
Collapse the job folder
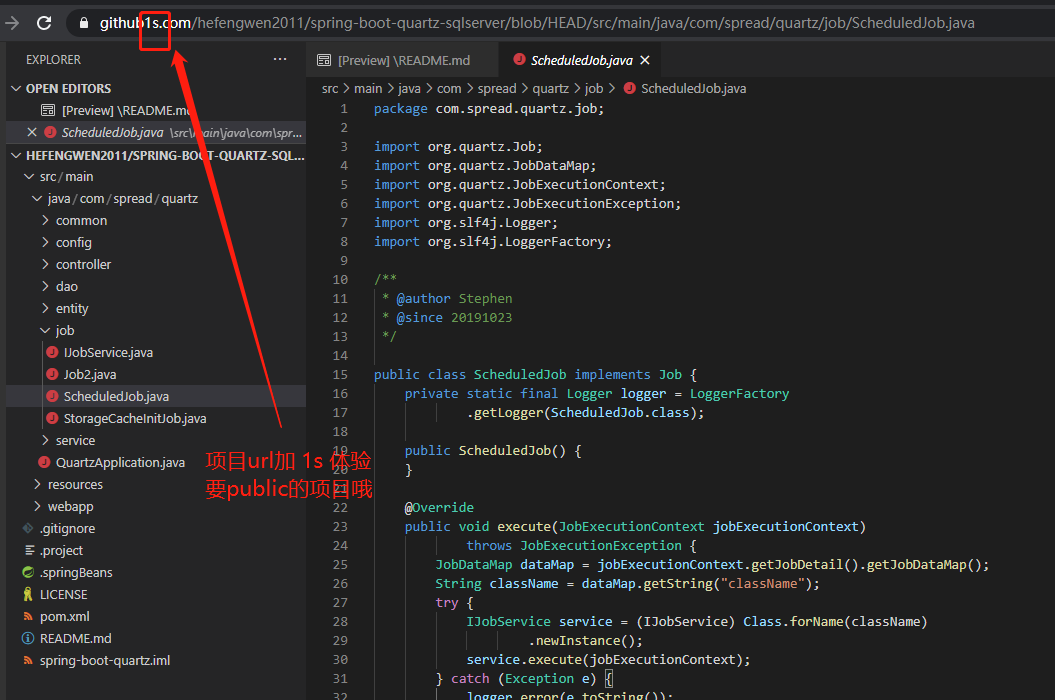click(45, 330)
